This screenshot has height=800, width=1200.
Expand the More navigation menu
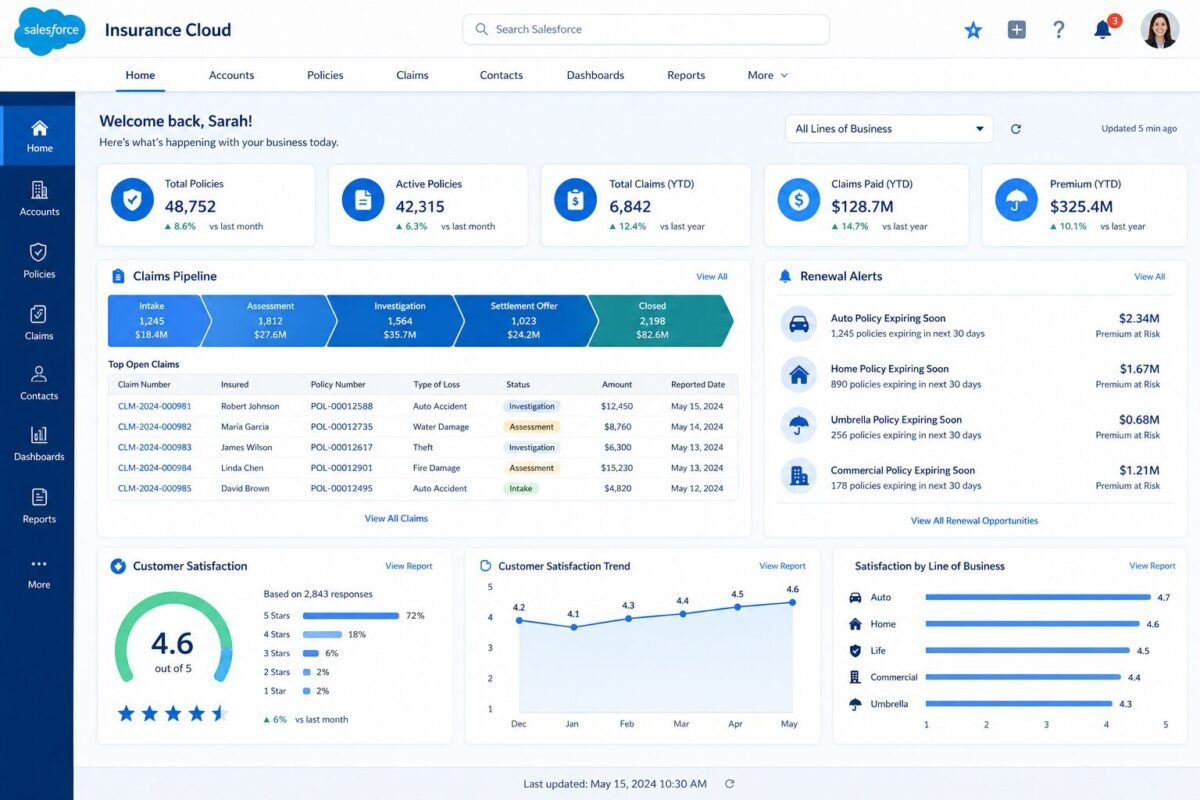(768, 75)
